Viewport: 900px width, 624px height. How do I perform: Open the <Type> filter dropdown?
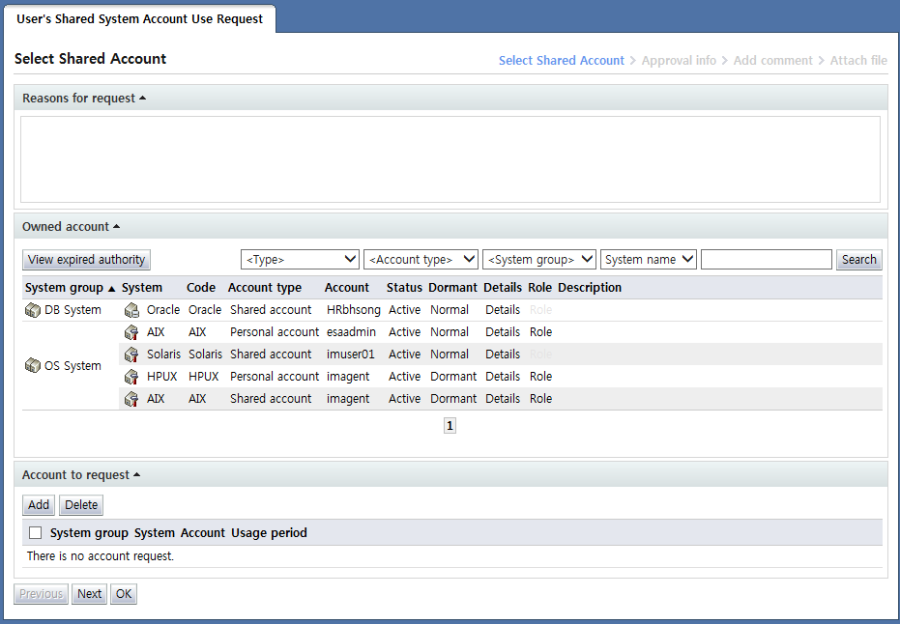pyautogui.click(x=300, y=260)
